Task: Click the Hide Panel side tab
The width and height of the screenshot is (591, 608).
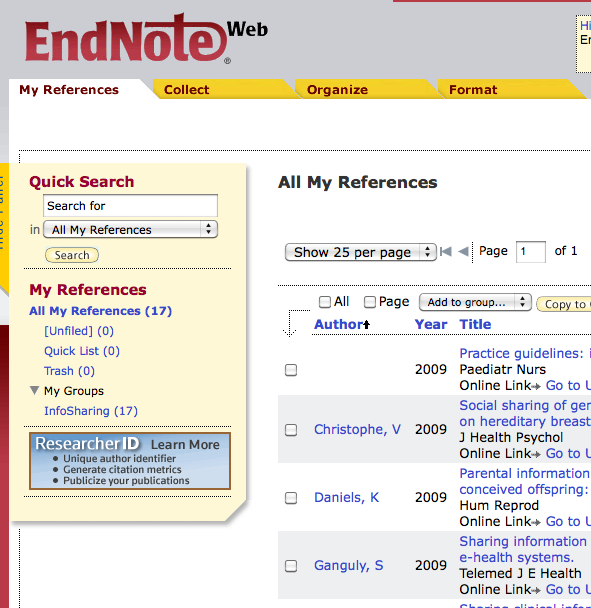Action: tap(3, 229)
